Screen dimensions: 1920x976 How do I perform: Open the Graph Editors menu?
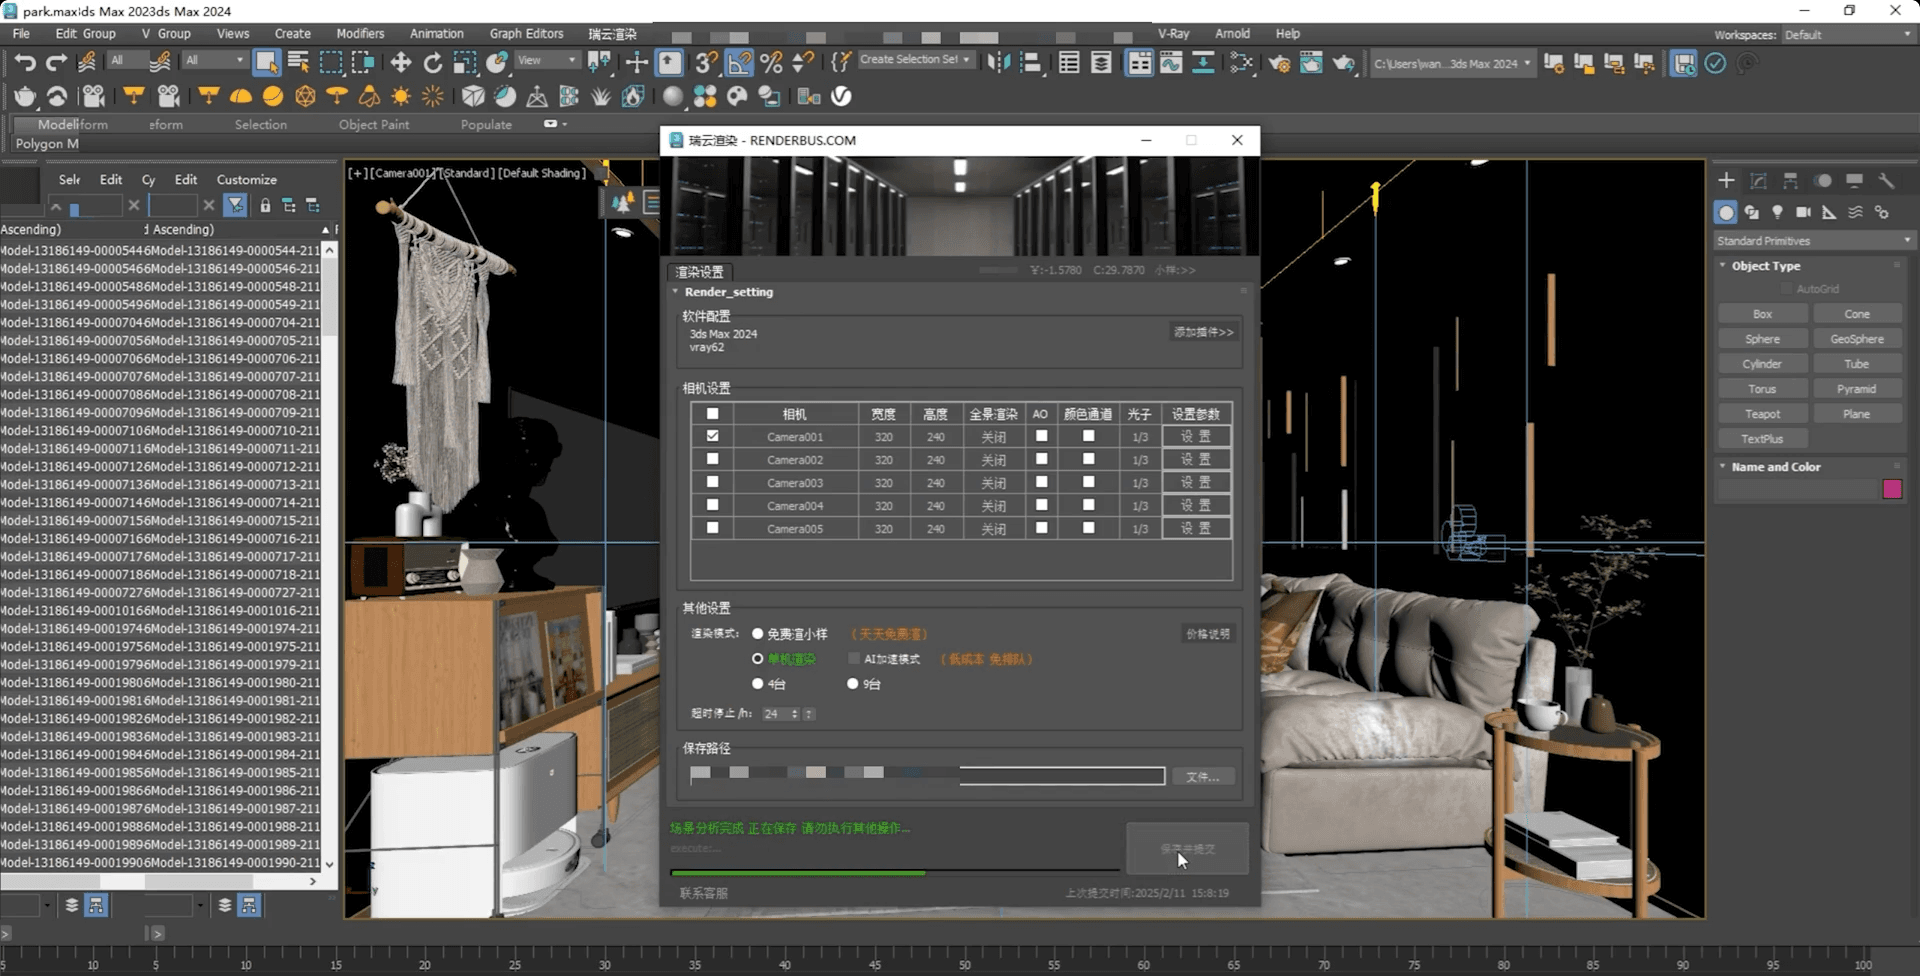point(526,34)
